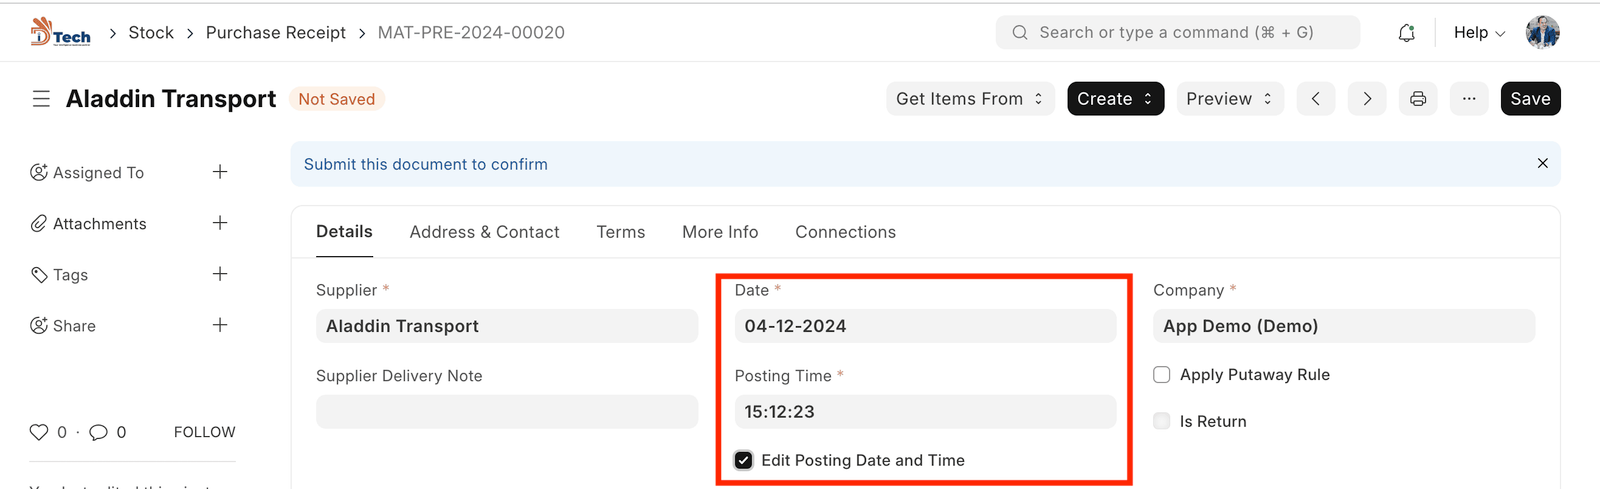This screenshot has height=489, width=1600.
Task: Open the three-dots more options menu
Action: [x=1468, y=99]
